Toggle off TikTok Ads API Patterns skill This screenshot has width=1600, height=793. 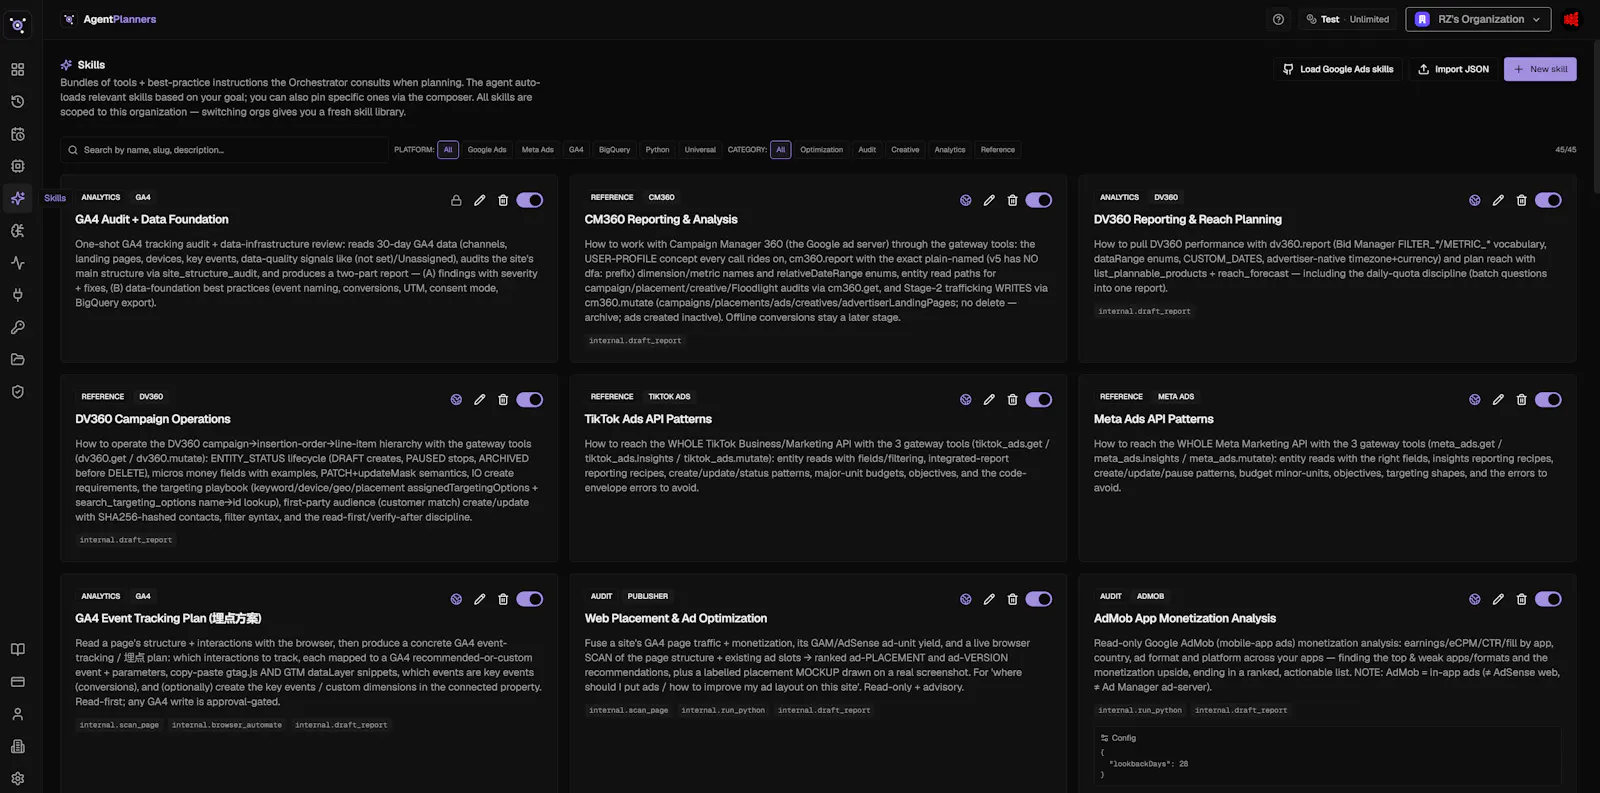coord(1039,400)
